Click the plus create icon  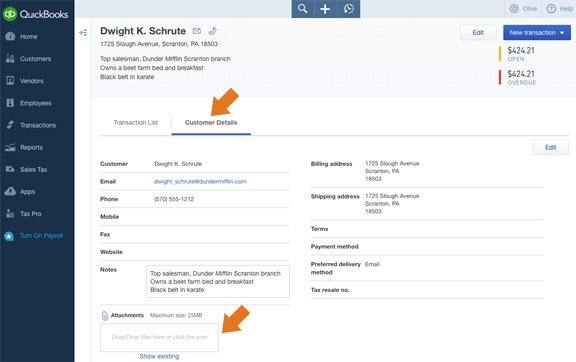tap(325, 9)
